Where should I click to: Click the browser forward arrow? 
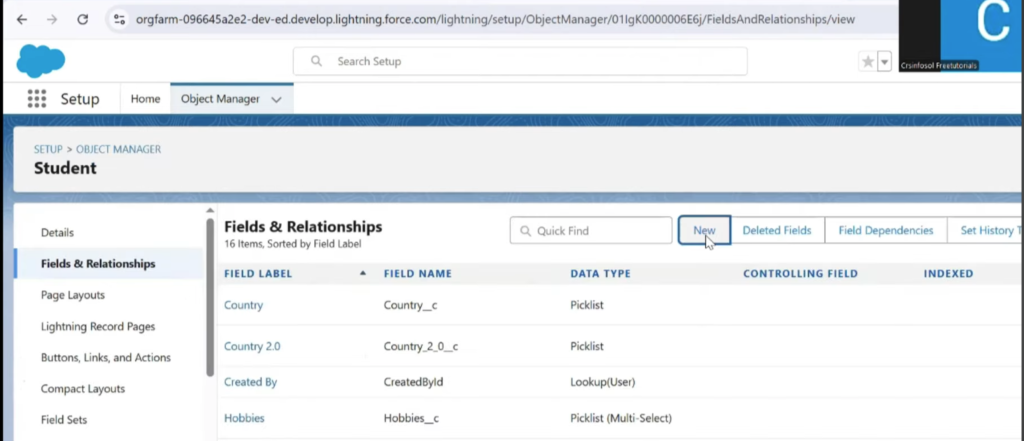52,19
